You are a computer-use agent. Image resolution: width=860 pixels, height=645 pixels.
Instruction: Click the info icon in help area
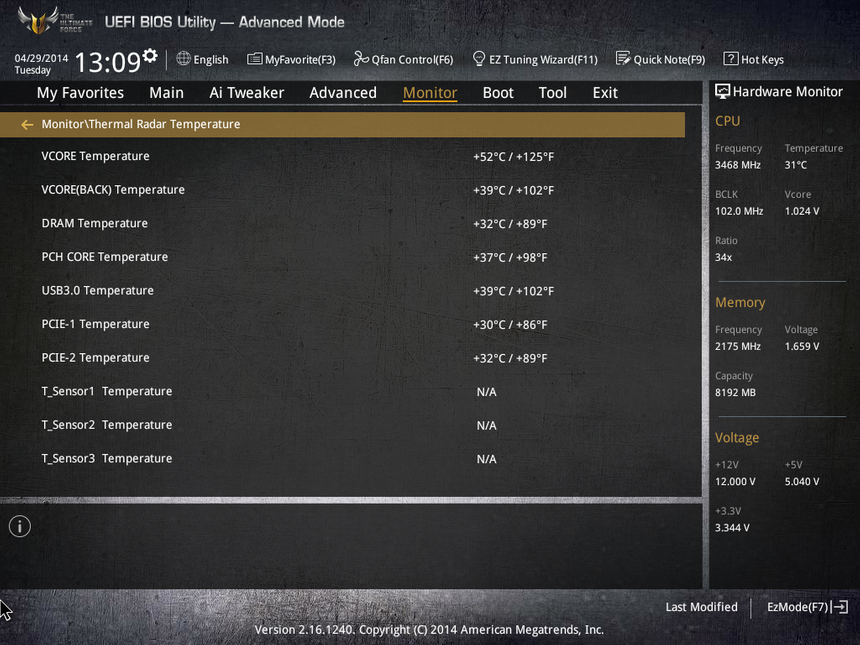(x=20, y=526)
